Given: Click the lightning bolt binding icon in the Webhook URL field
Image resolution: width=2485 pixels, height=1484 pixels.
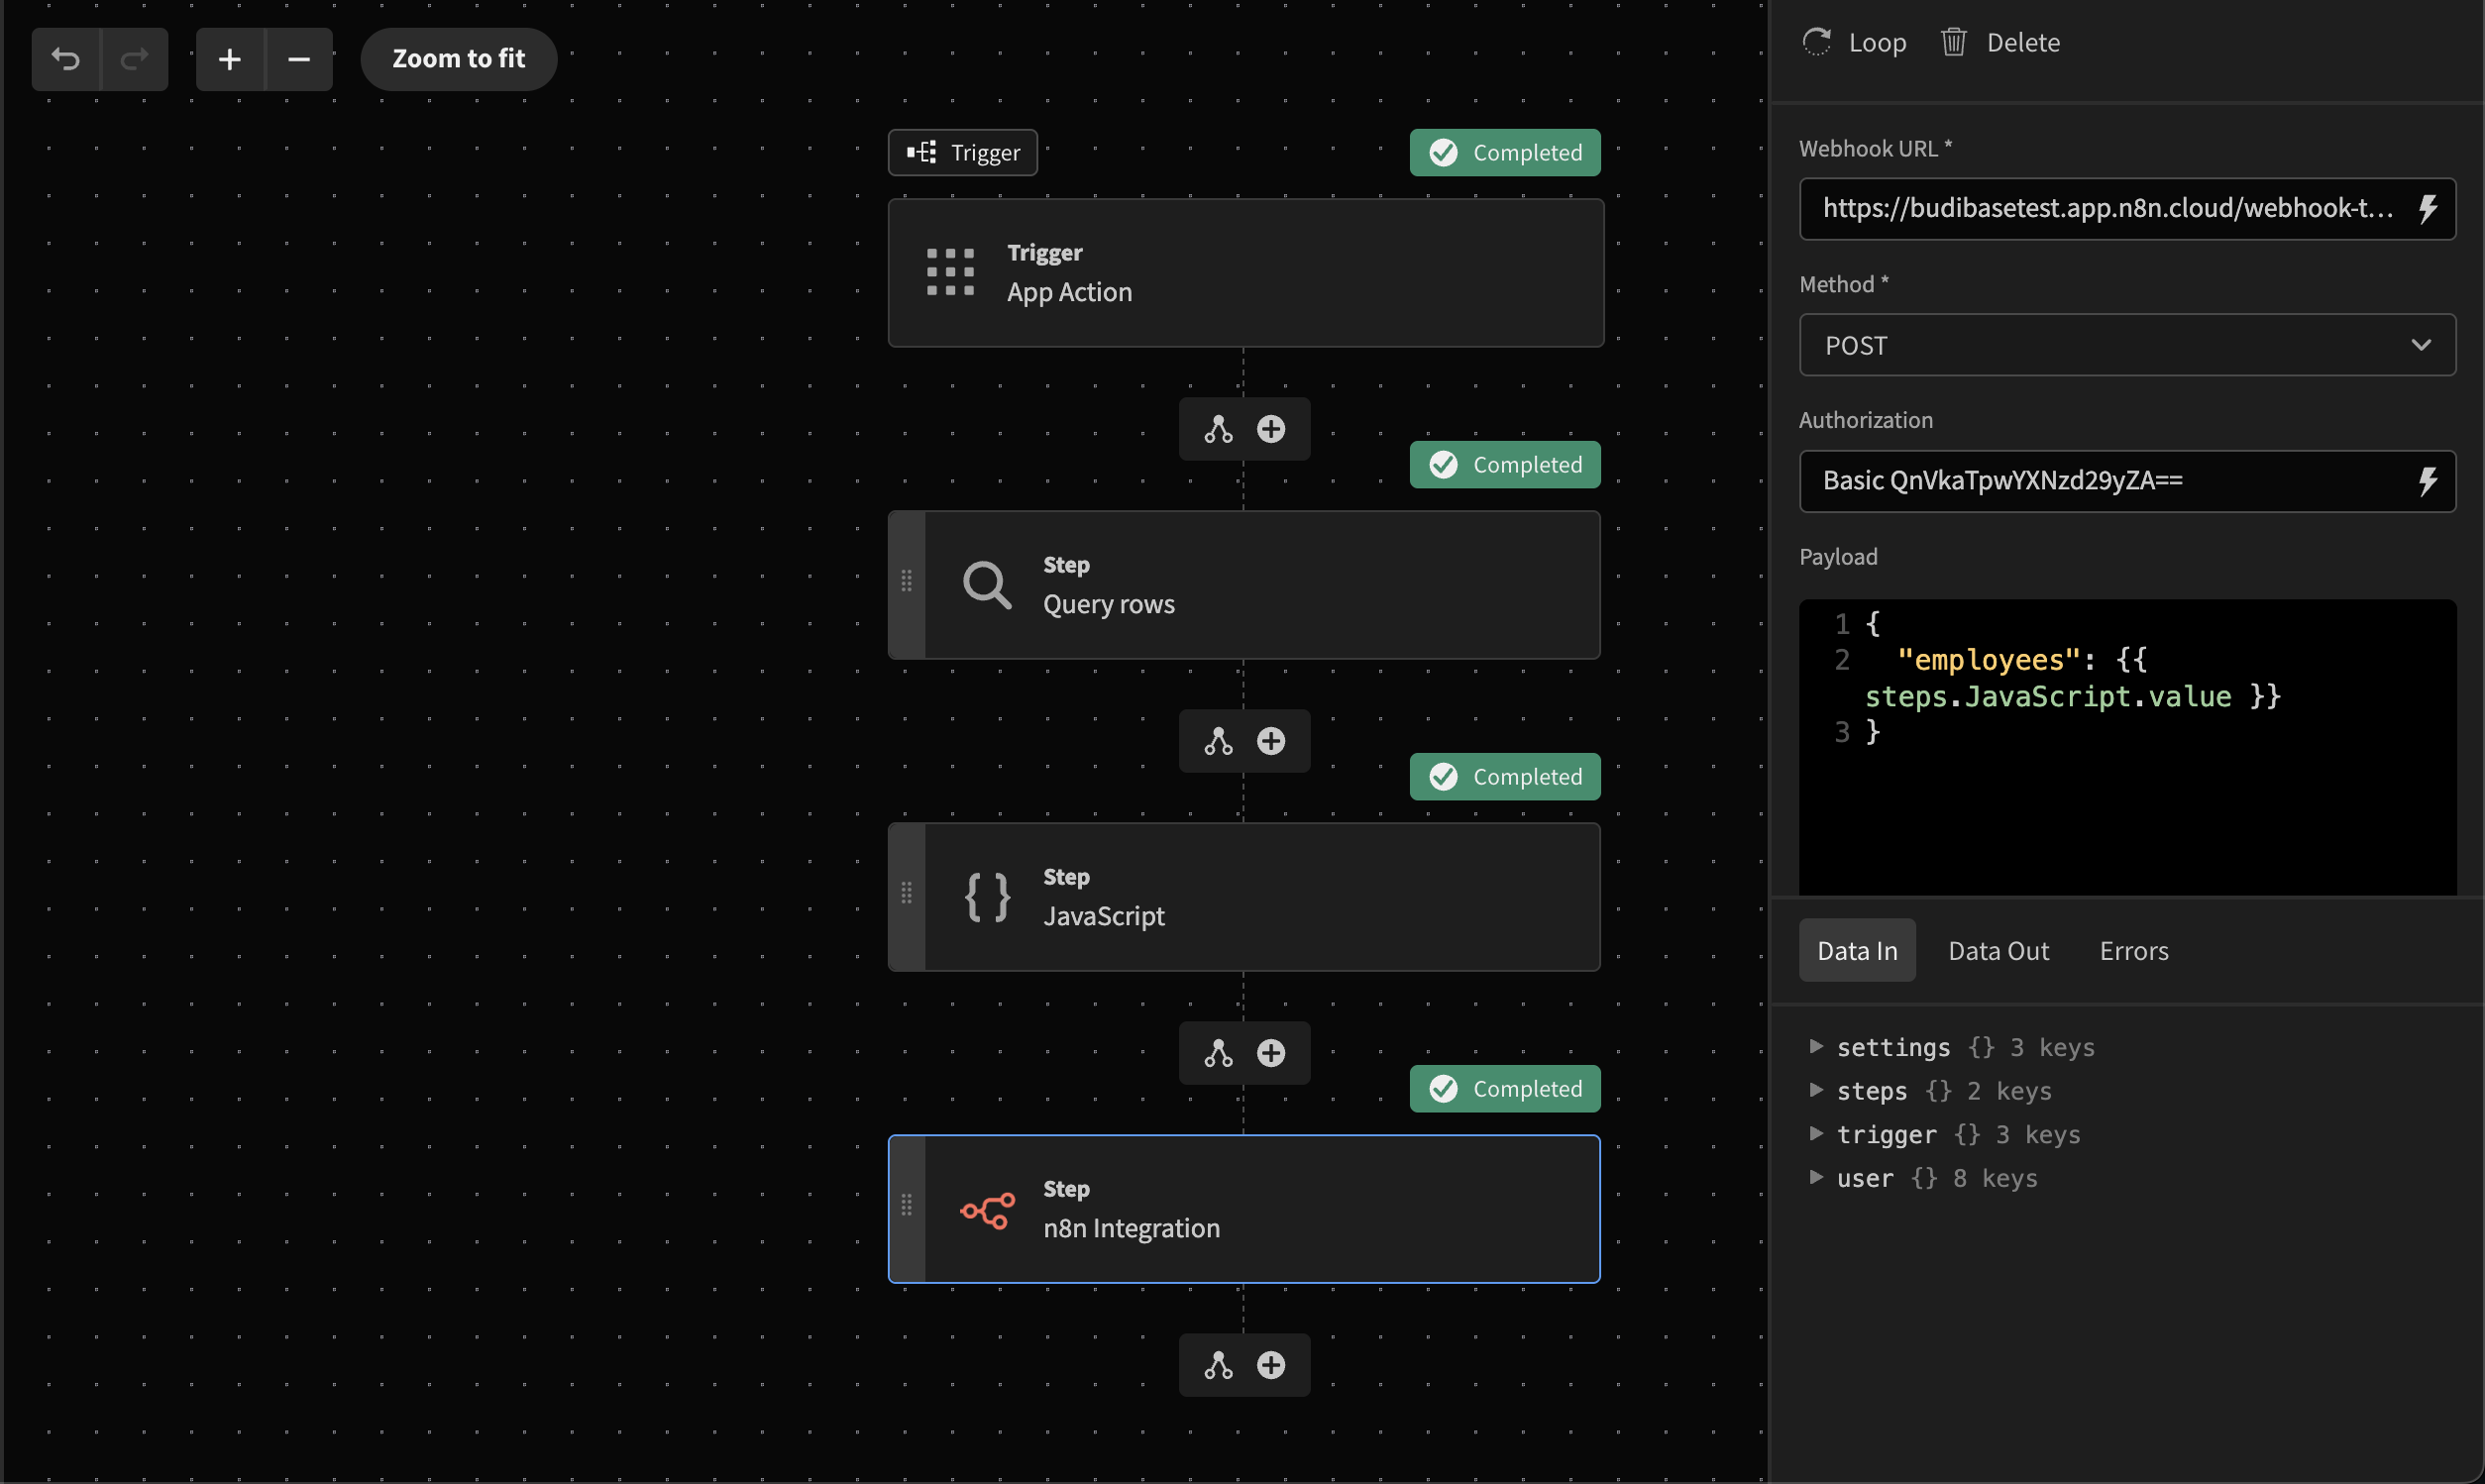Looking at the screenshot, I should 2427,208.
